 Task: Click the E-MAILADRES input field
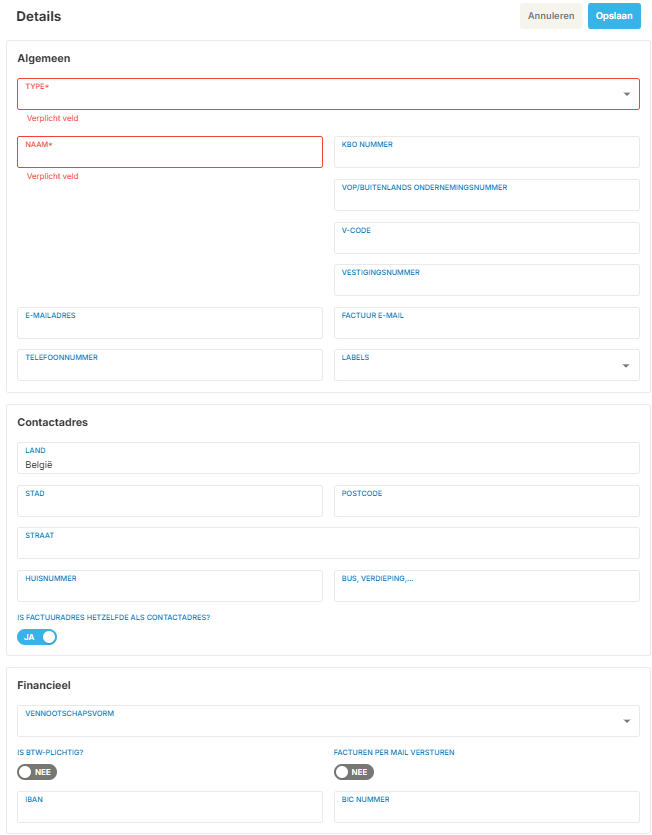[x=170, y=323]
